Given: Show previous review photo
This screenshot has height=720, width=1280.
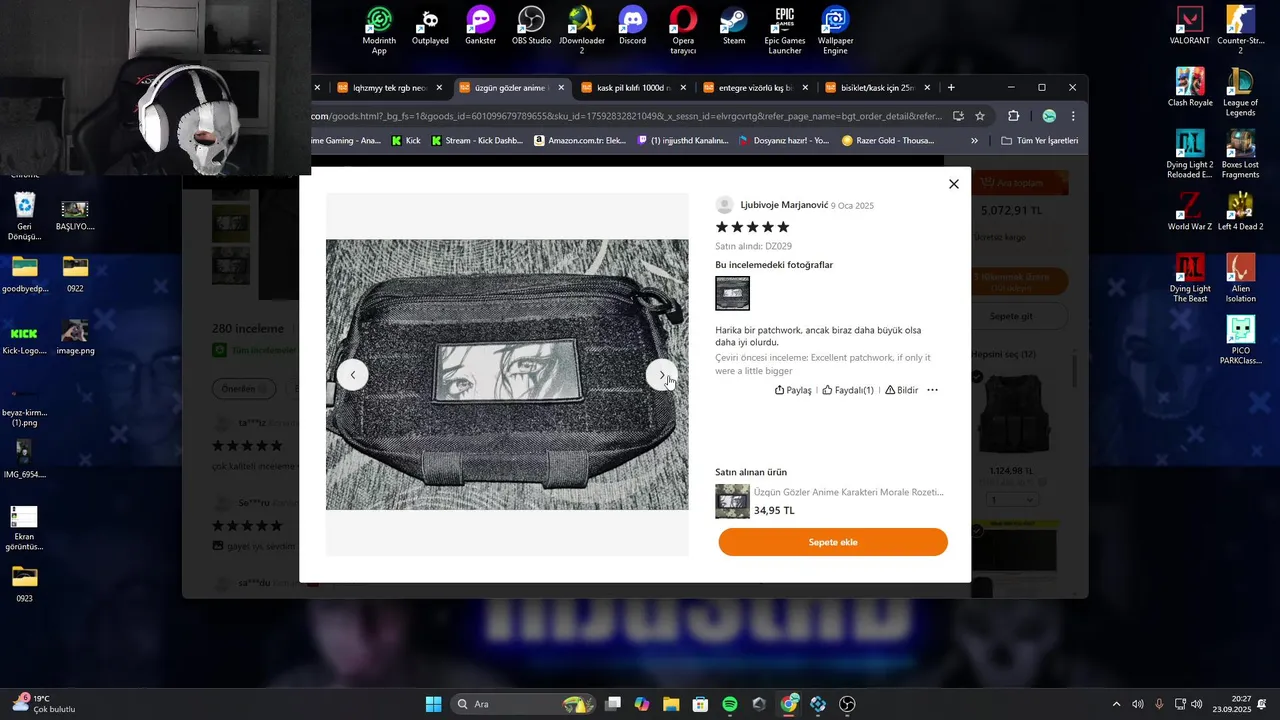Looking at the screenshot, I should 352,375.
